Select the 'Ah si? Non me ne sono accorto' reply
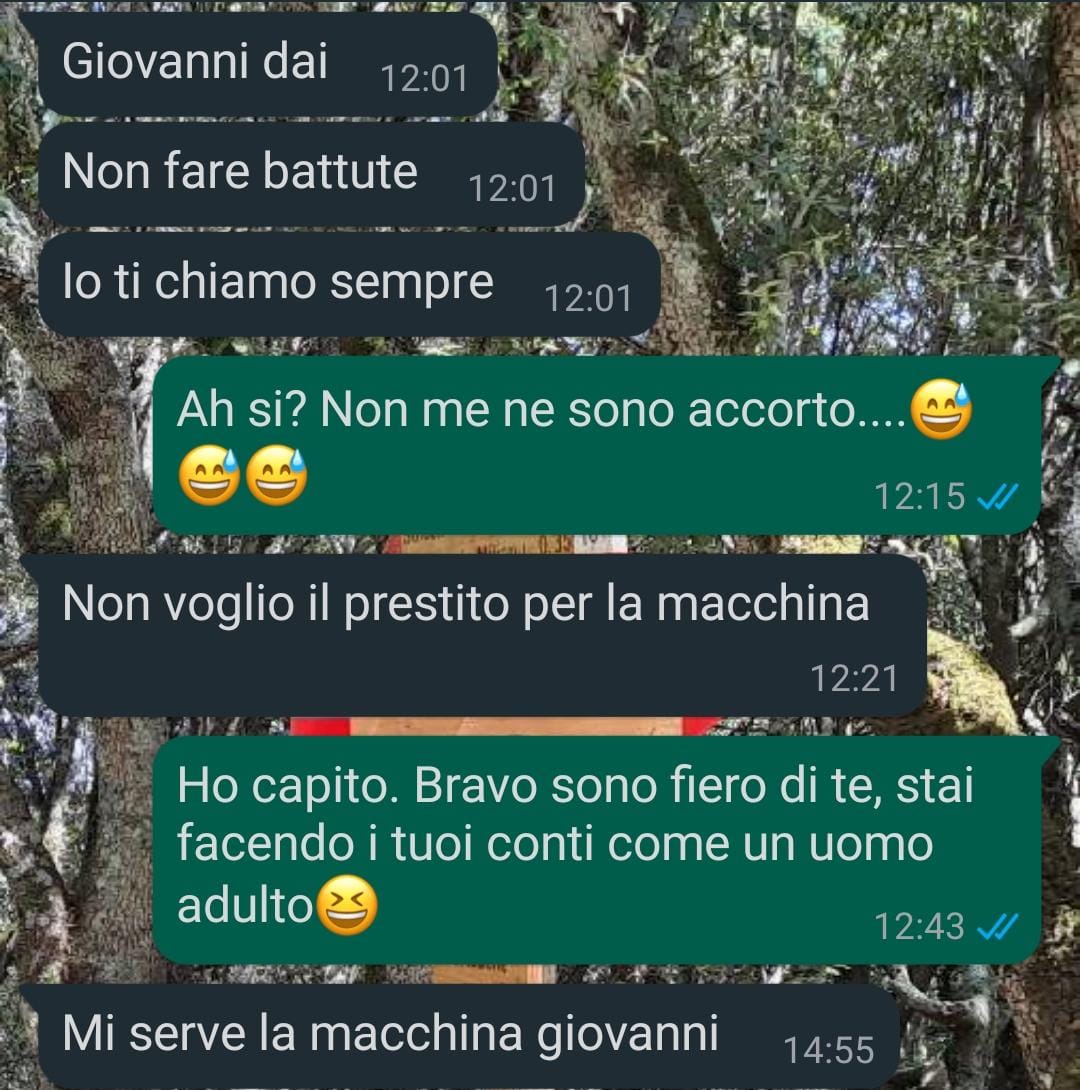Screen dimensions: 1080x1090 click(597, 446)
